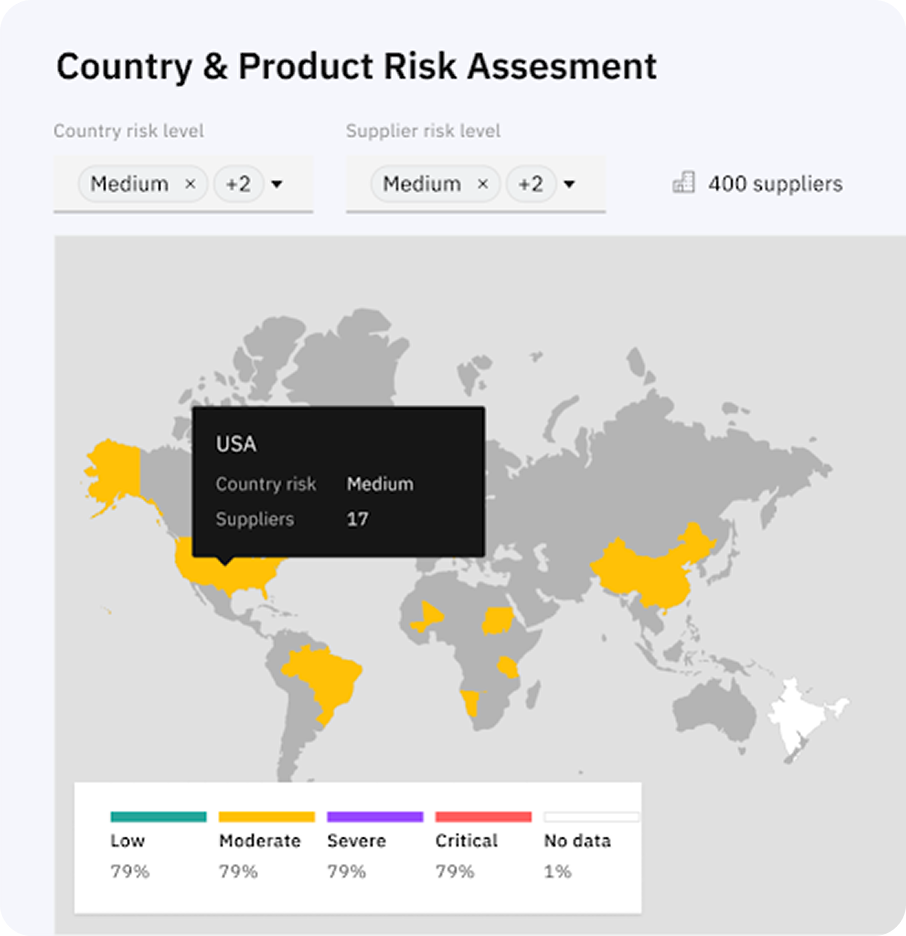Click the USA tooltip popup
The width and height of the screenshot is (906, 936).
(x=338, y=481)
